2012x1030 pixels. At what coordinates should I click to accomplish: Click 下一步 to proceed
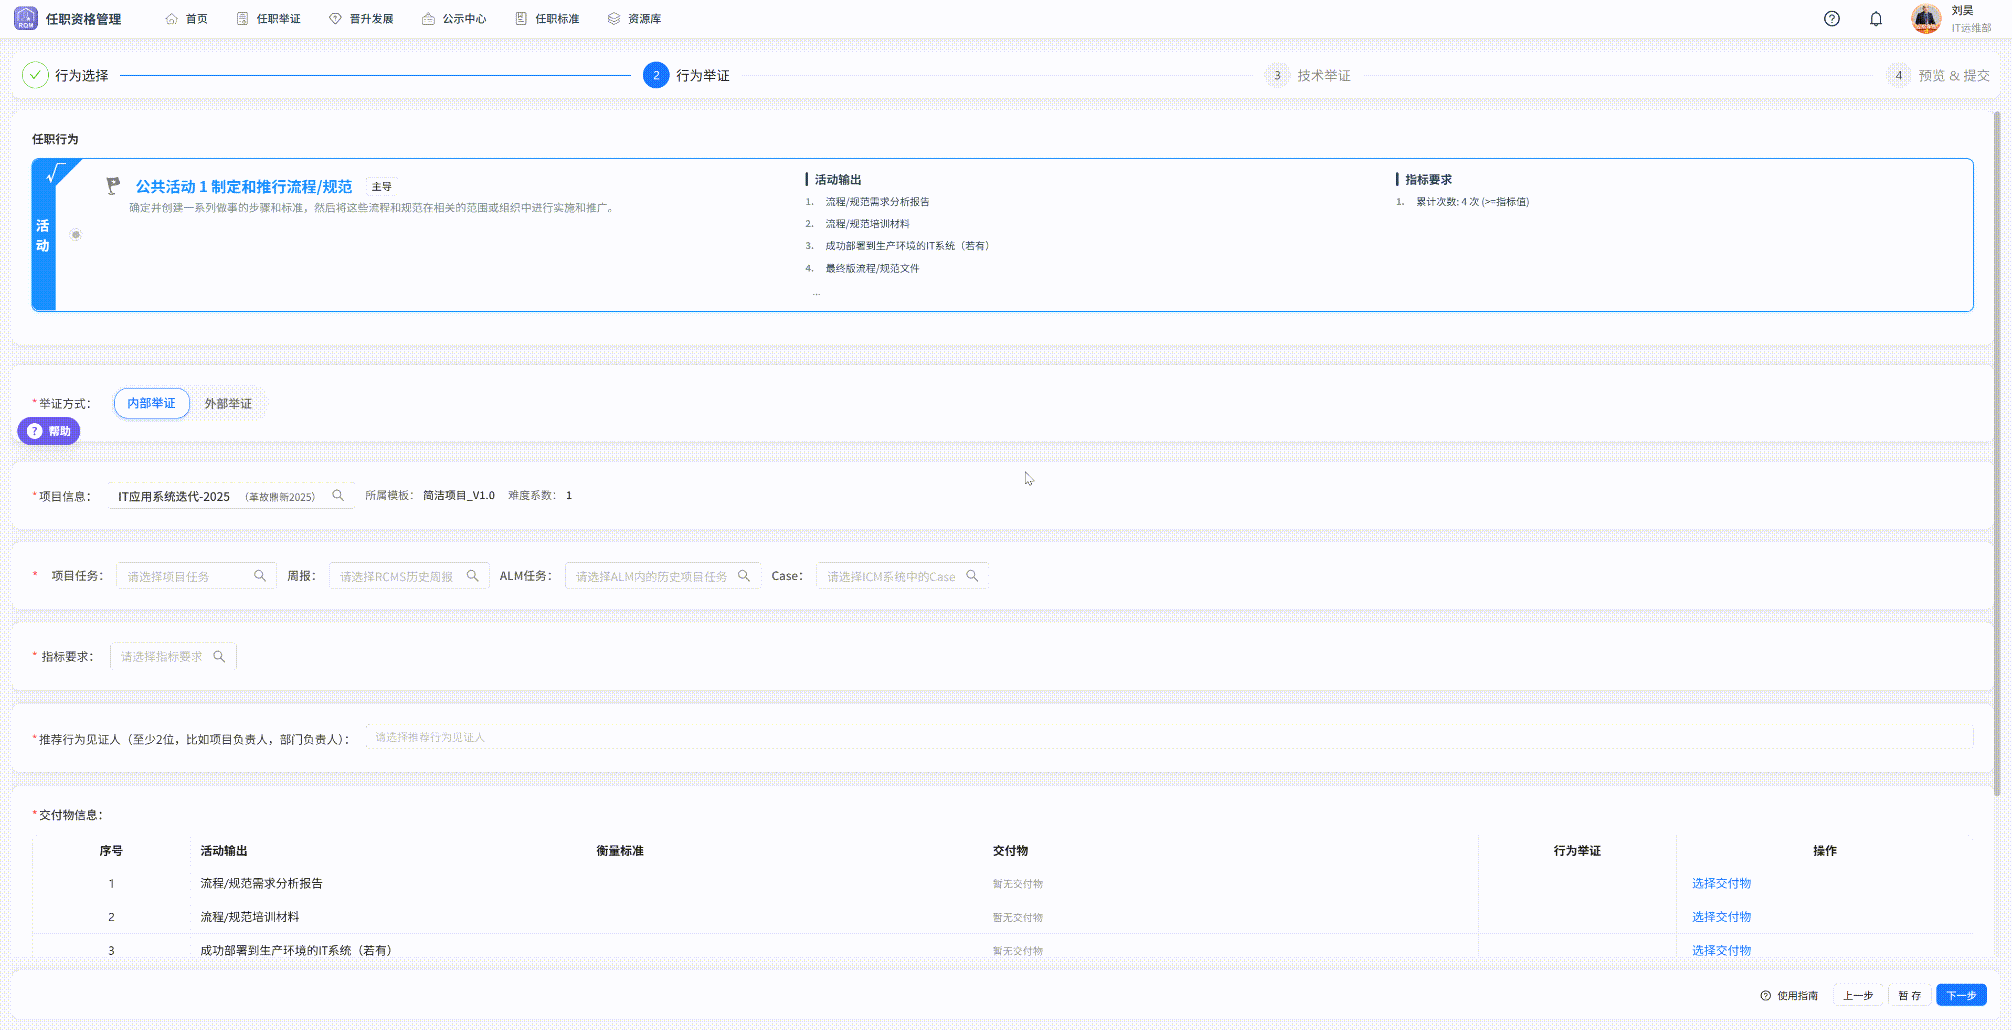[1960, 995]
